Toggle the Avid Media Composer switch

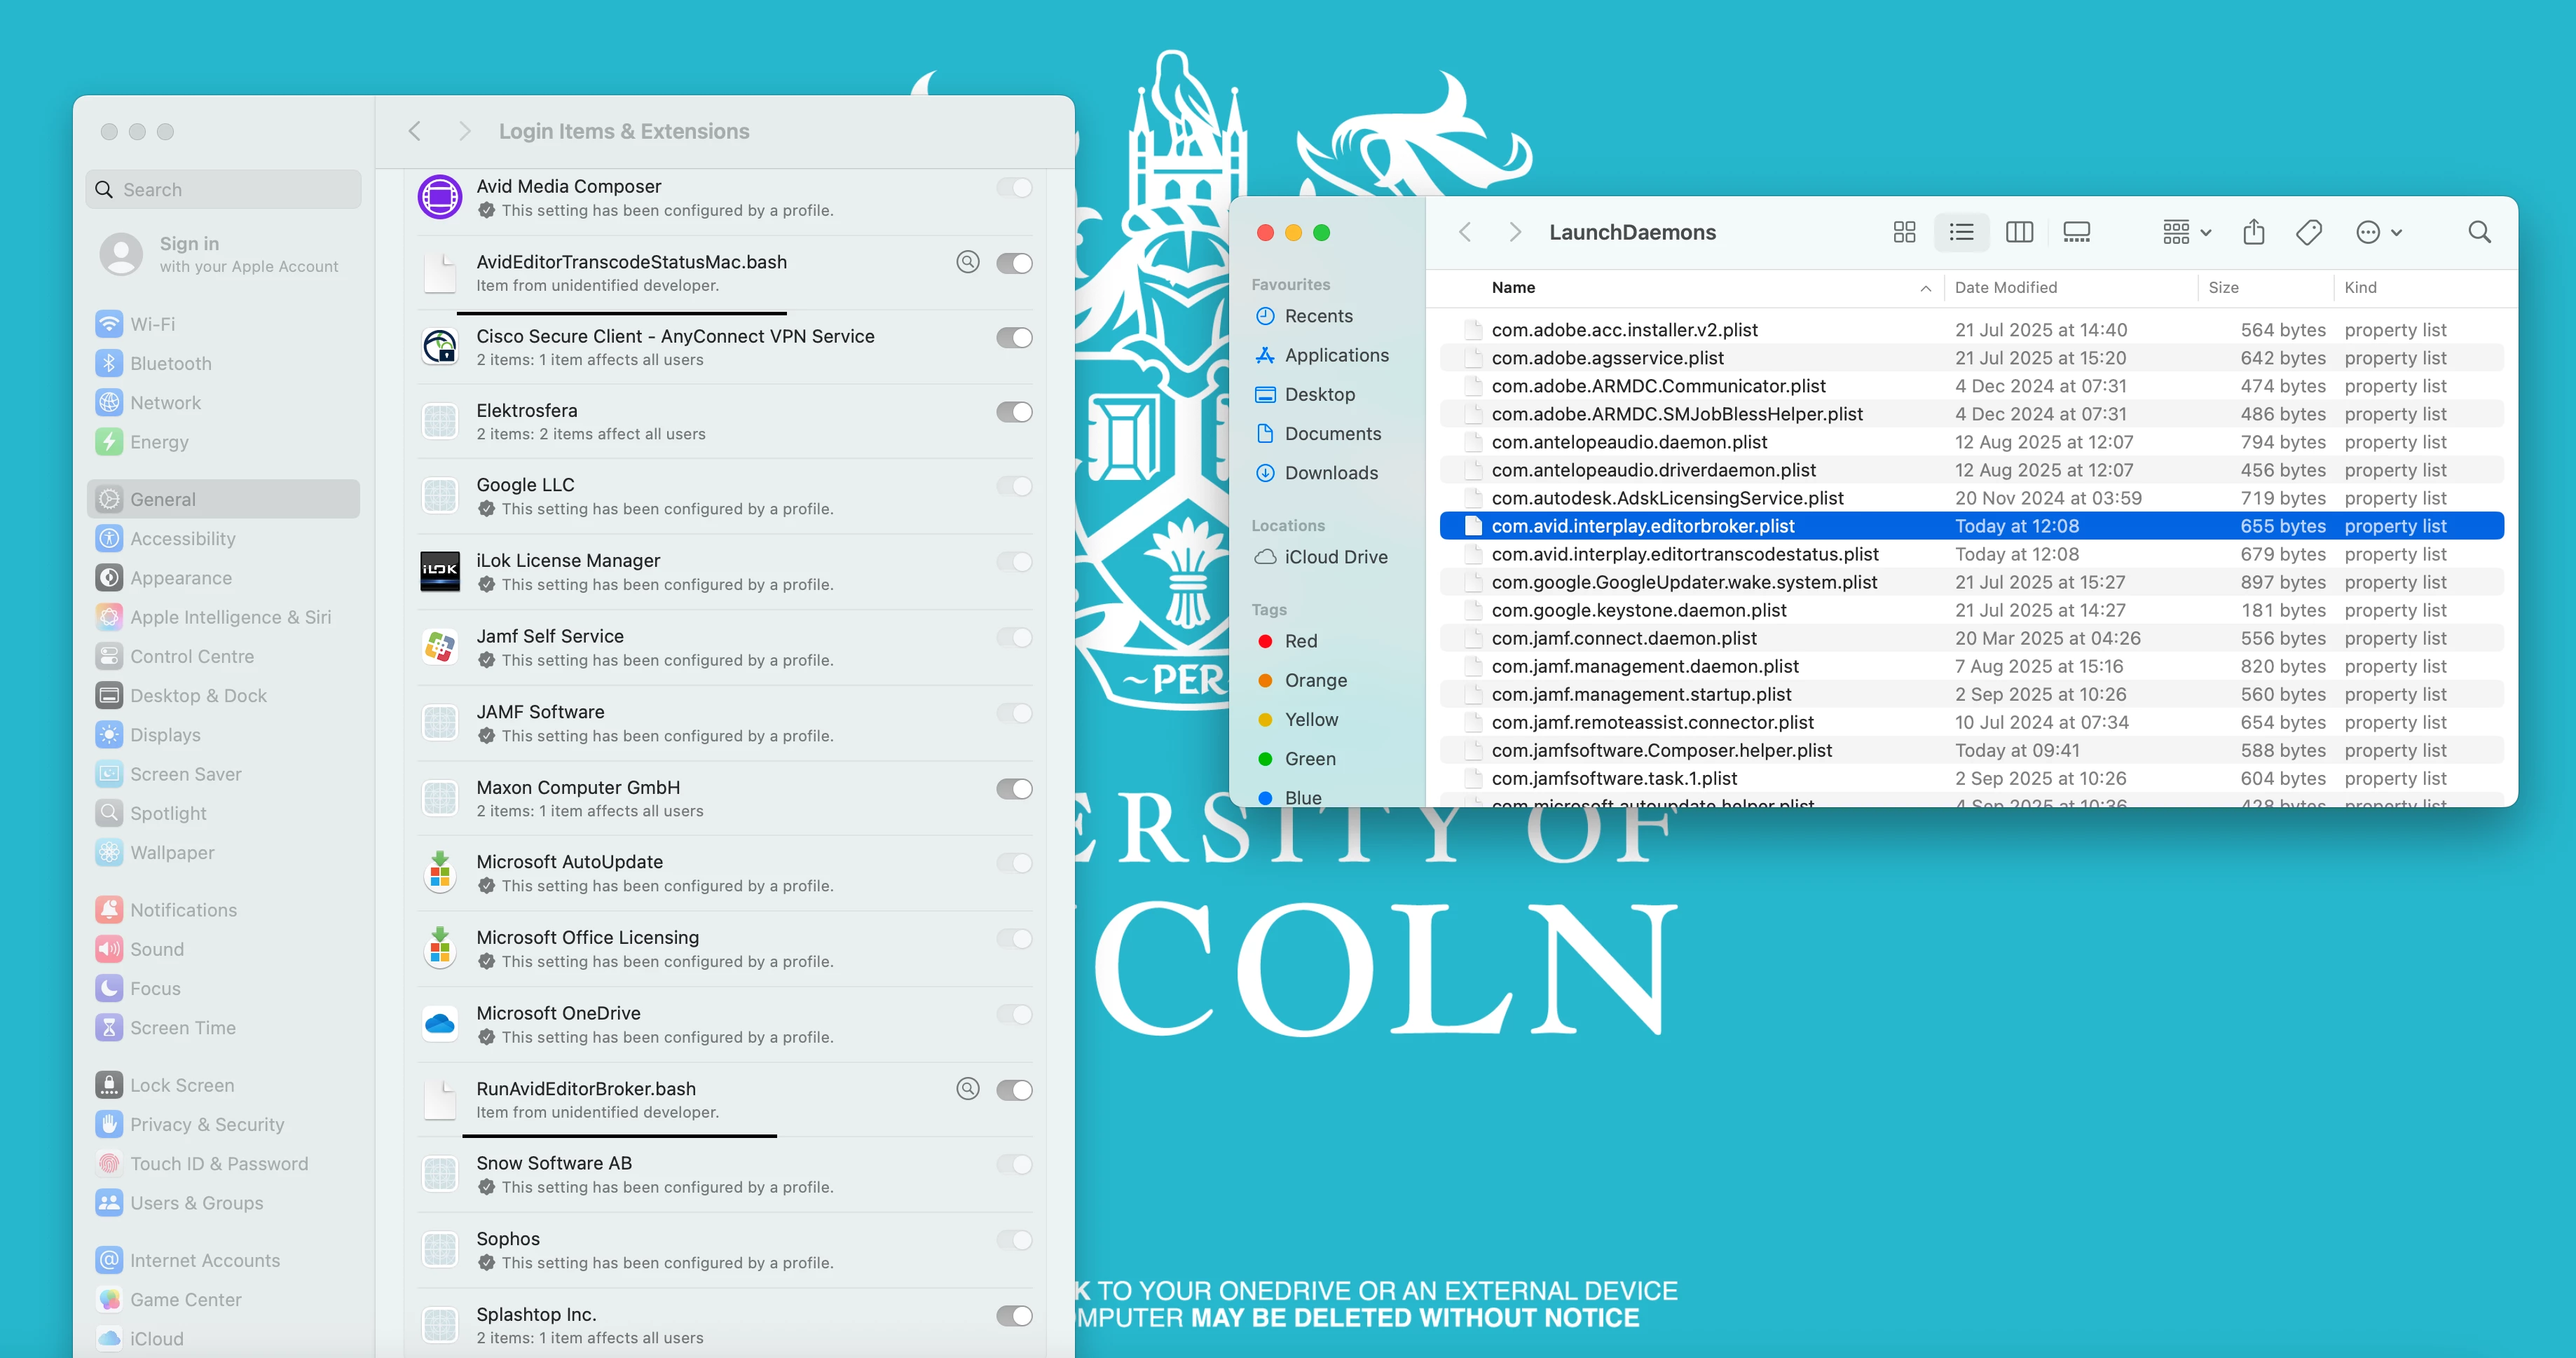(1014, 188)
